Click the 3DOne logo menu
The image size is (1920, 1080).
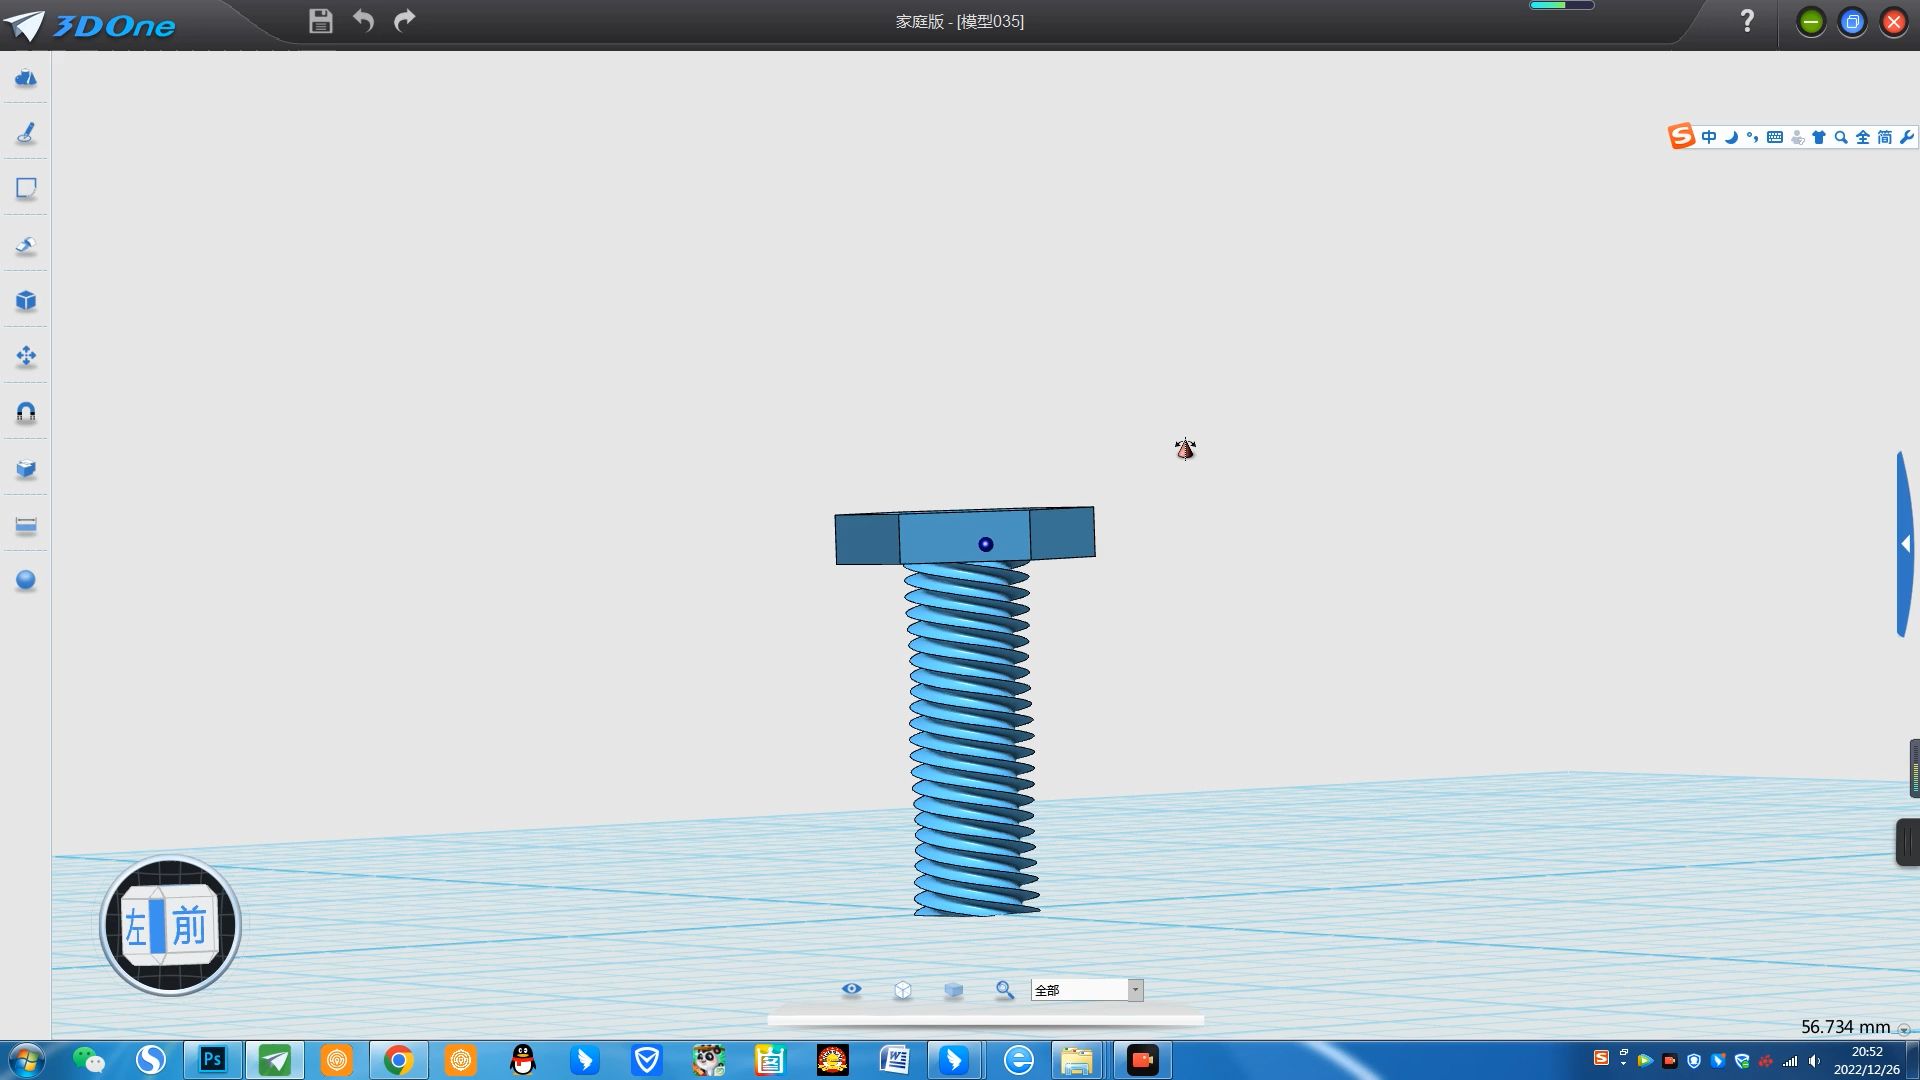tap(90, 24)
